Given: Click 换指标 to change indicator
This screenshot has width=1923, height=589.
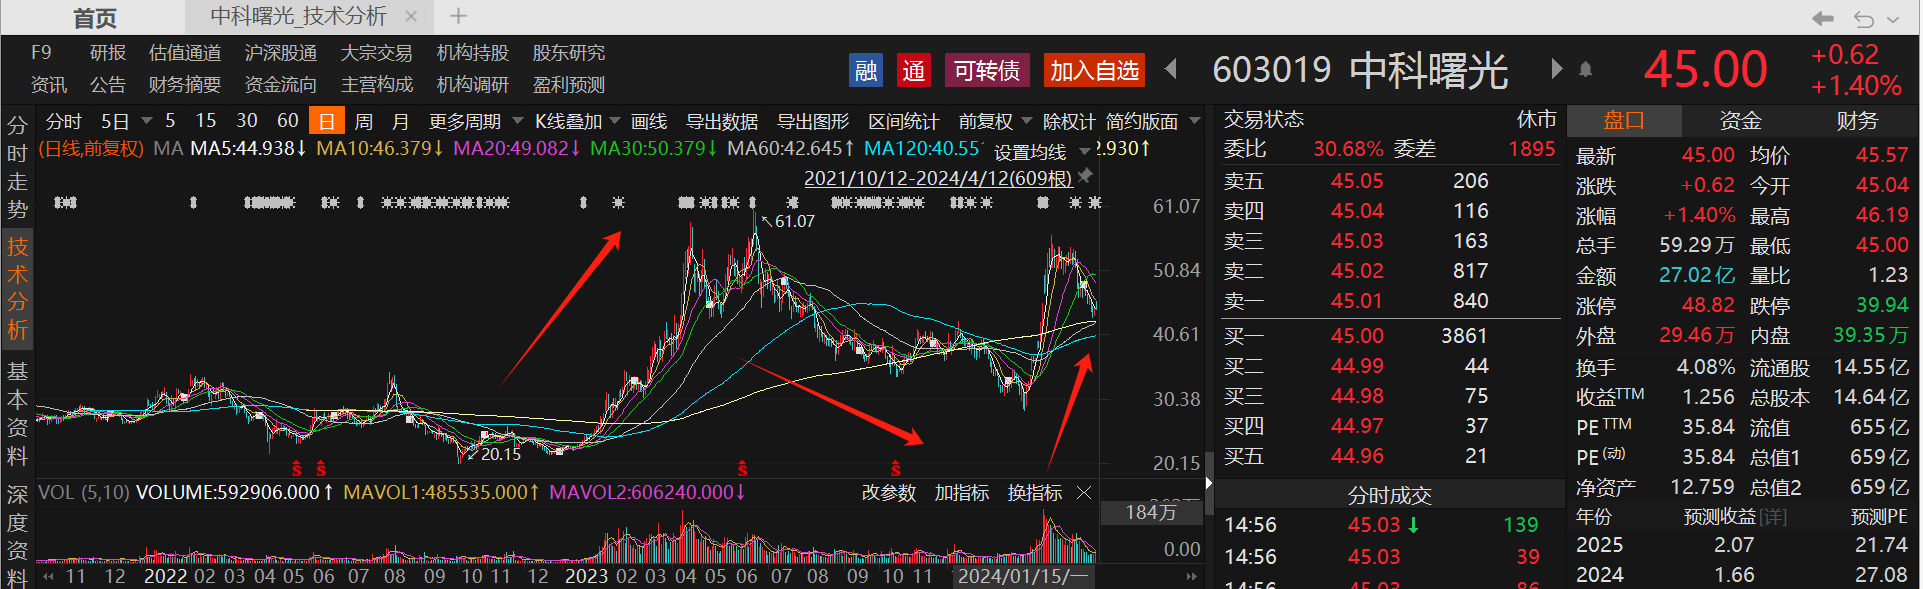Looking at the screenshot, I should [1035, 493].
